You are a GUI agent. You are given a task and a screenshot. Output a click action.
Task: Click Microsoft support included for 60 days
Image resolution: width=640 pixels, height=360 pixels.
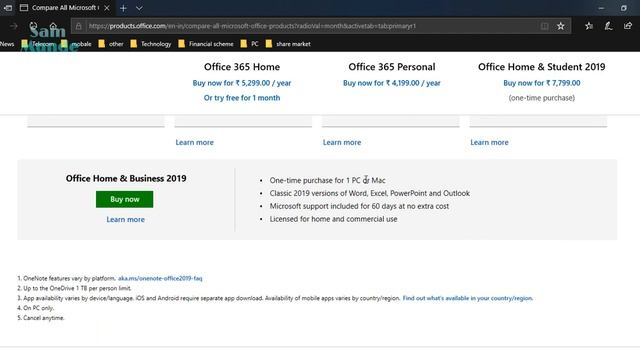tap(359, 207)
